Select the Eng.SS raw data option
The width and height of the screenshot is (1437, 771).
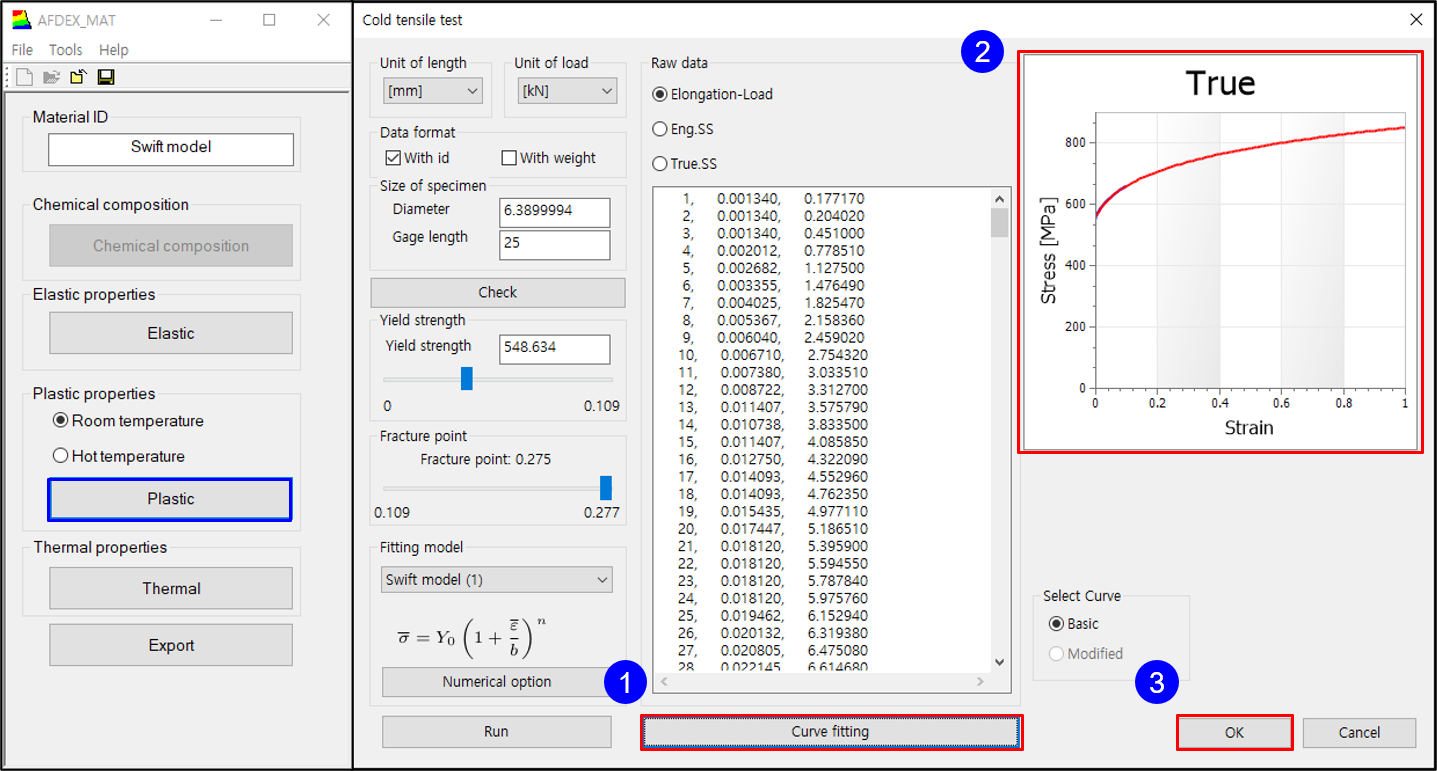pyautogui.click(x=683, y=129)
